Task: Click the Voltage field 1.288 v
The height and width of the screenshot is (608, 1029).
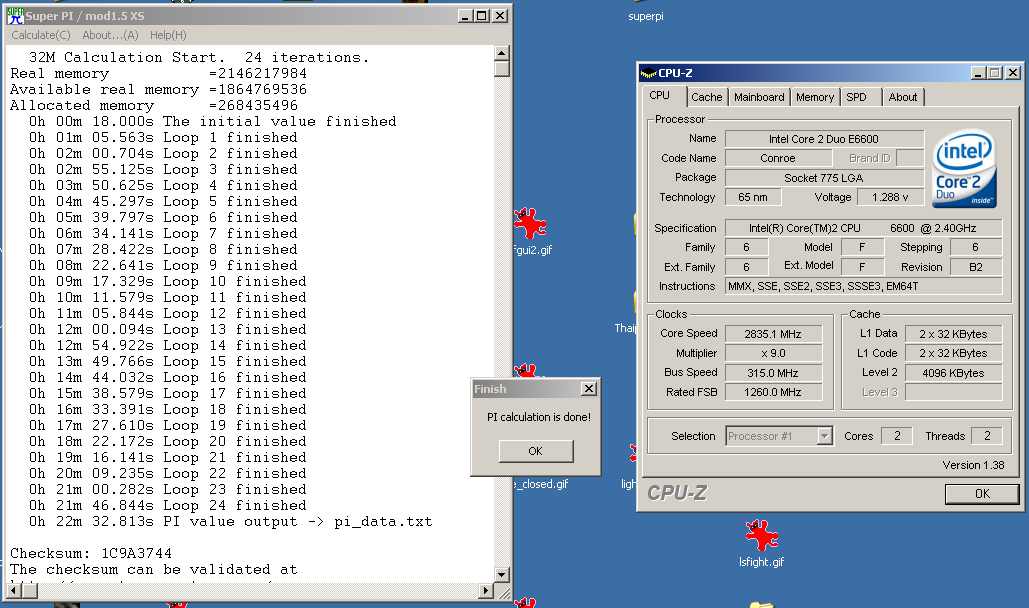Action: 890,197
